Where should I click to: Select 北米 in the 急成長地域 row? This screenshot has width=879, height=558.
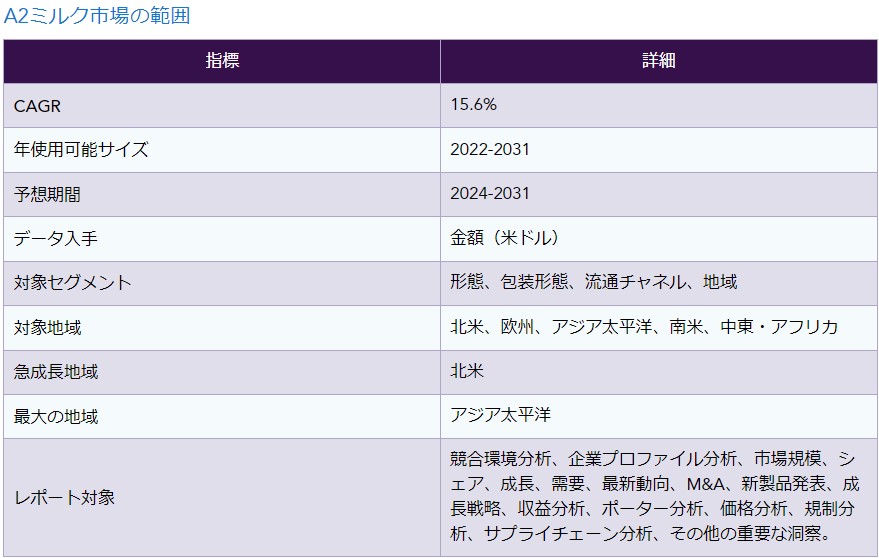[467, 372]
